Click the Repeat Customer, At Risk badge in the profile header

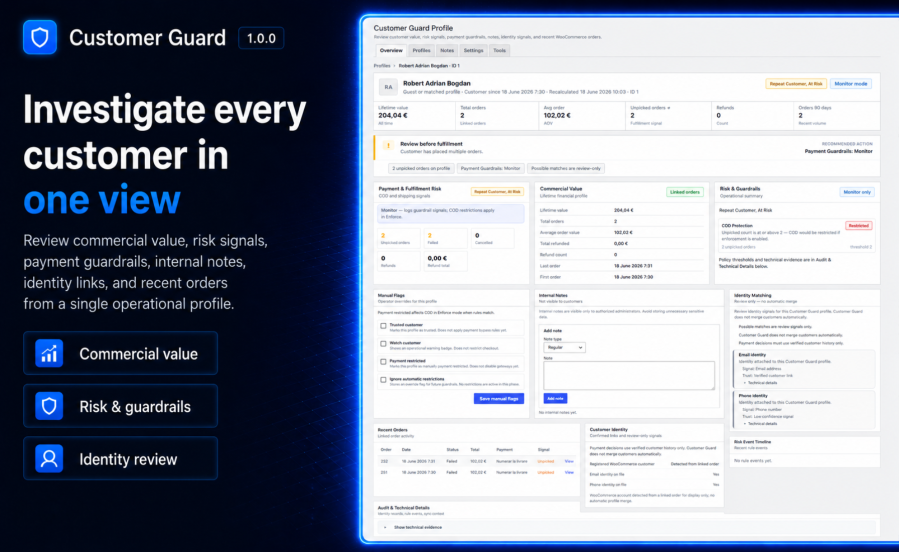pos(796,84)
